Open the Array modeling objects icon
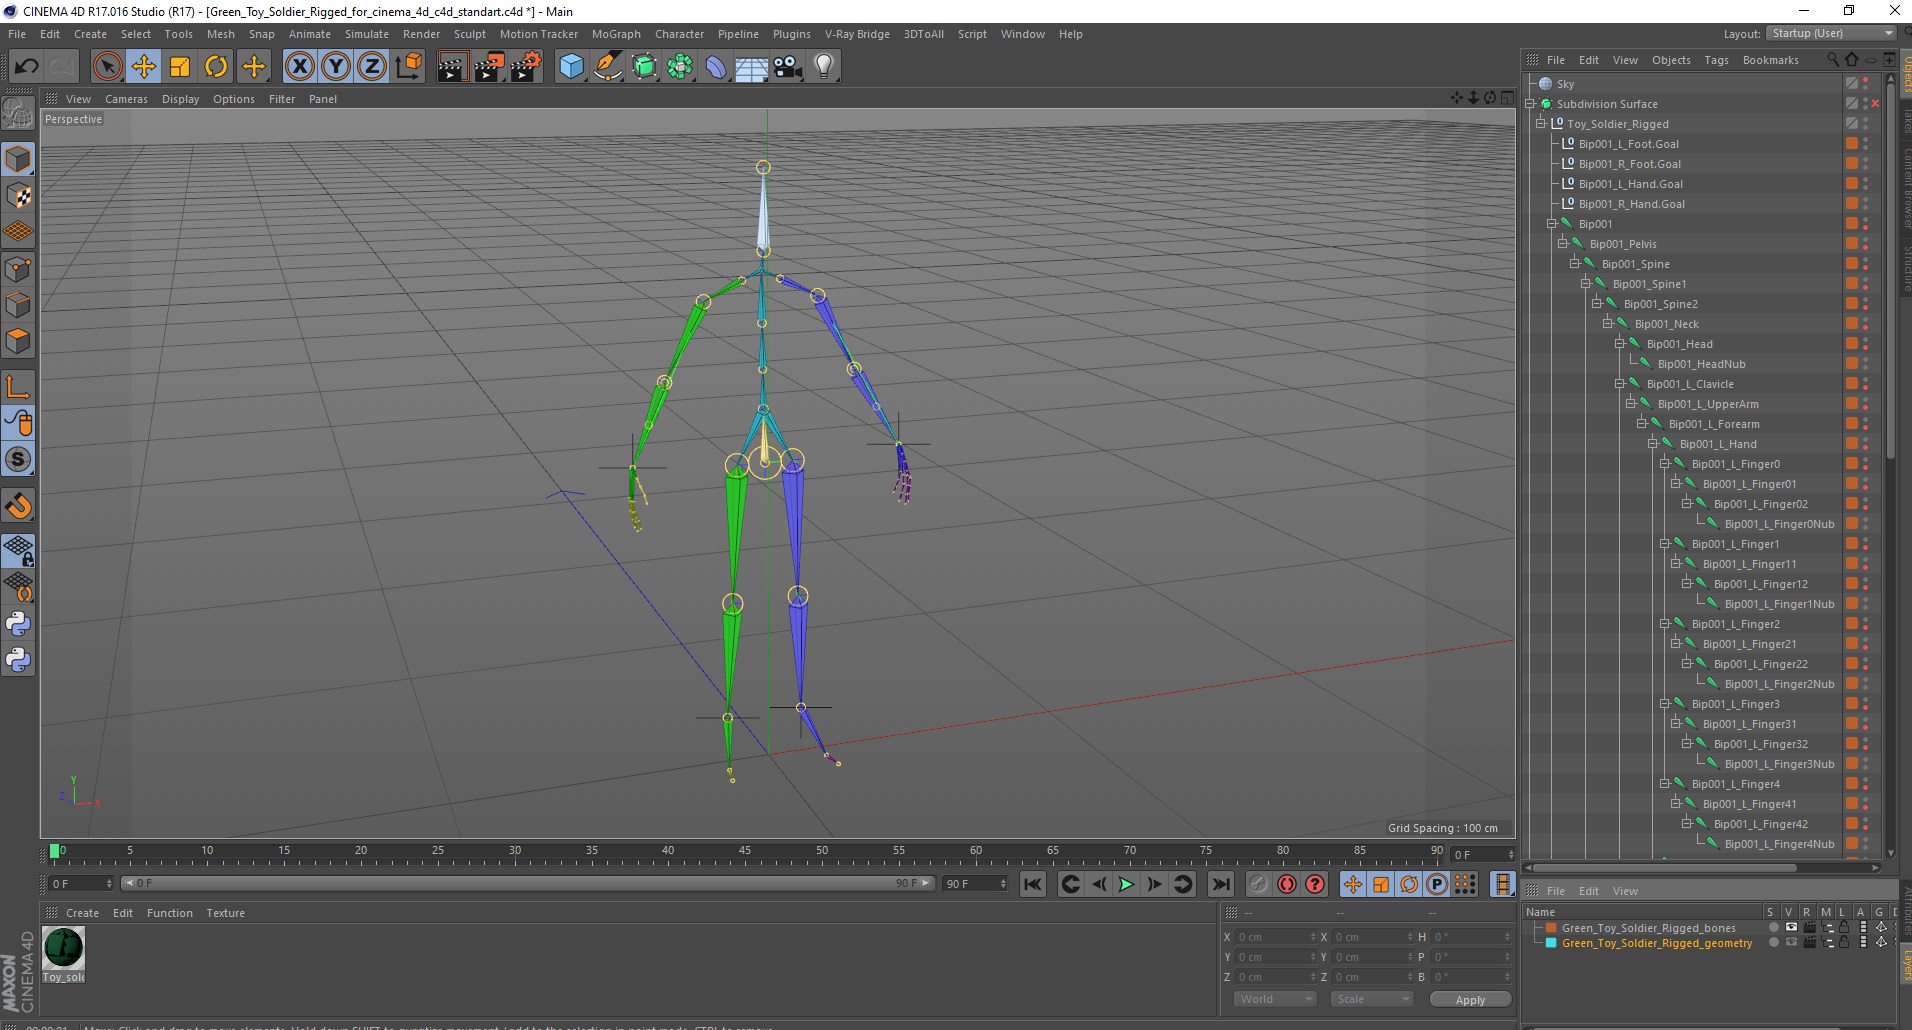1912x1030 pixels. coord(680,67)
